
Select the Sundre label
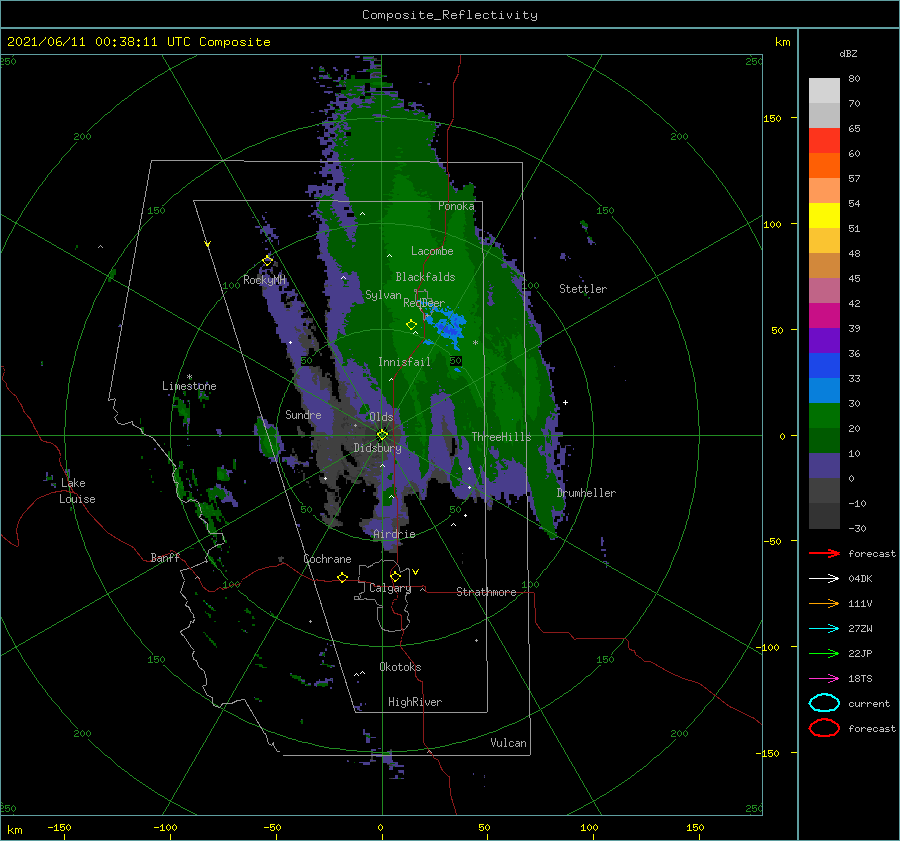pos(303,414)
